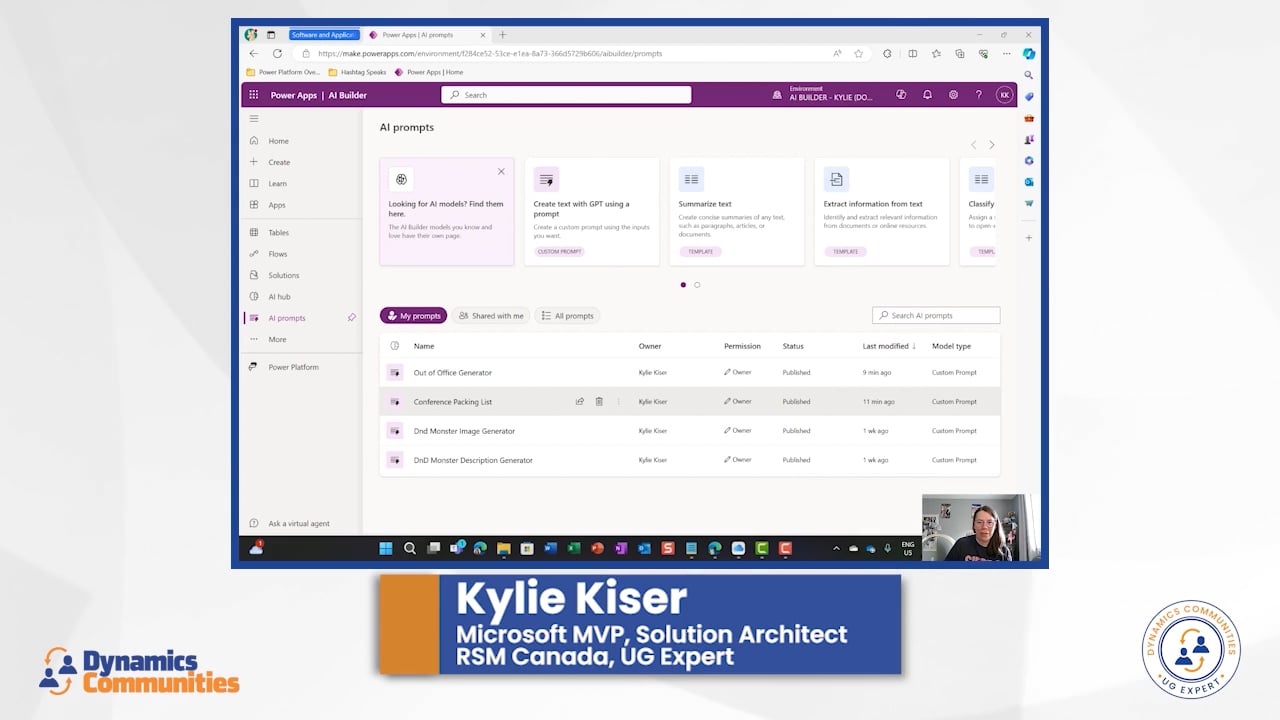
Task: Sort by Last modified column
Action: (886, 346)
